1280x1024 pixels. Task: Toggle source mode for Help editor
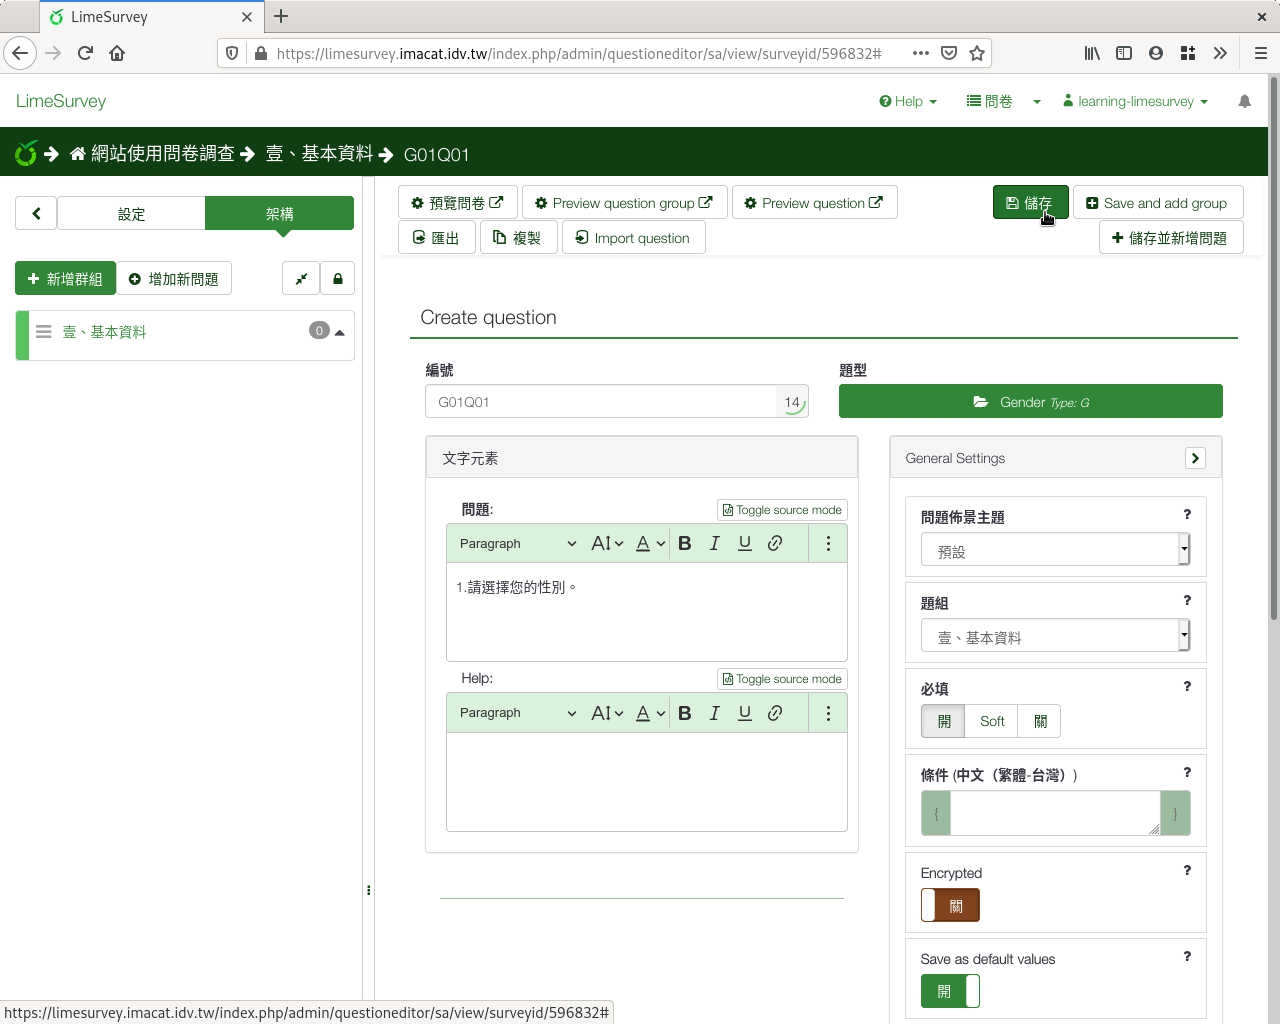[x=782, y=679]
